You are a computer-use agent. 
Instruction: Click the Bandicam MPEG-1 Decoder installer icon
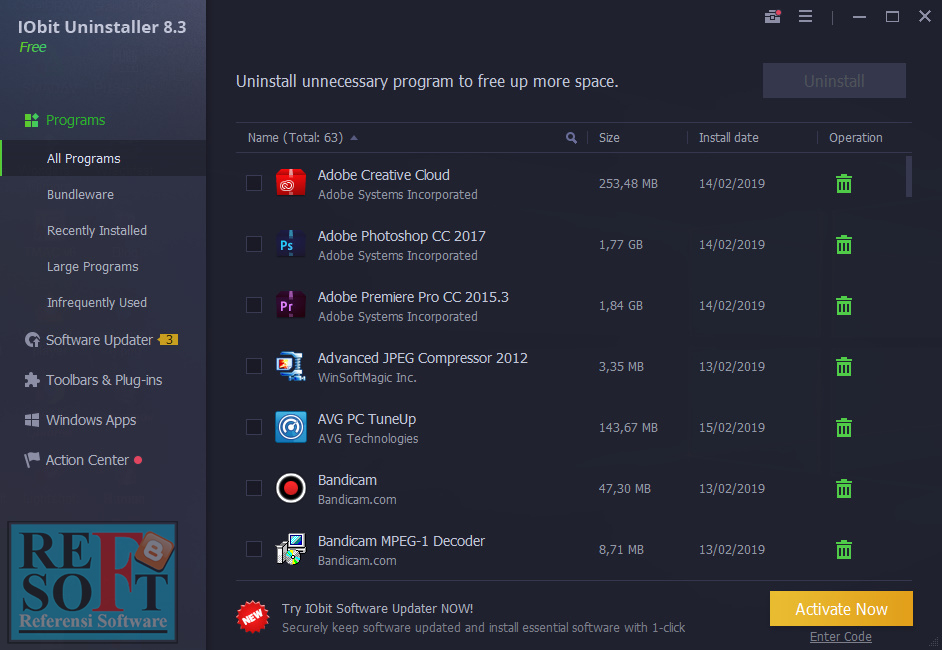(x=291, y=549)
